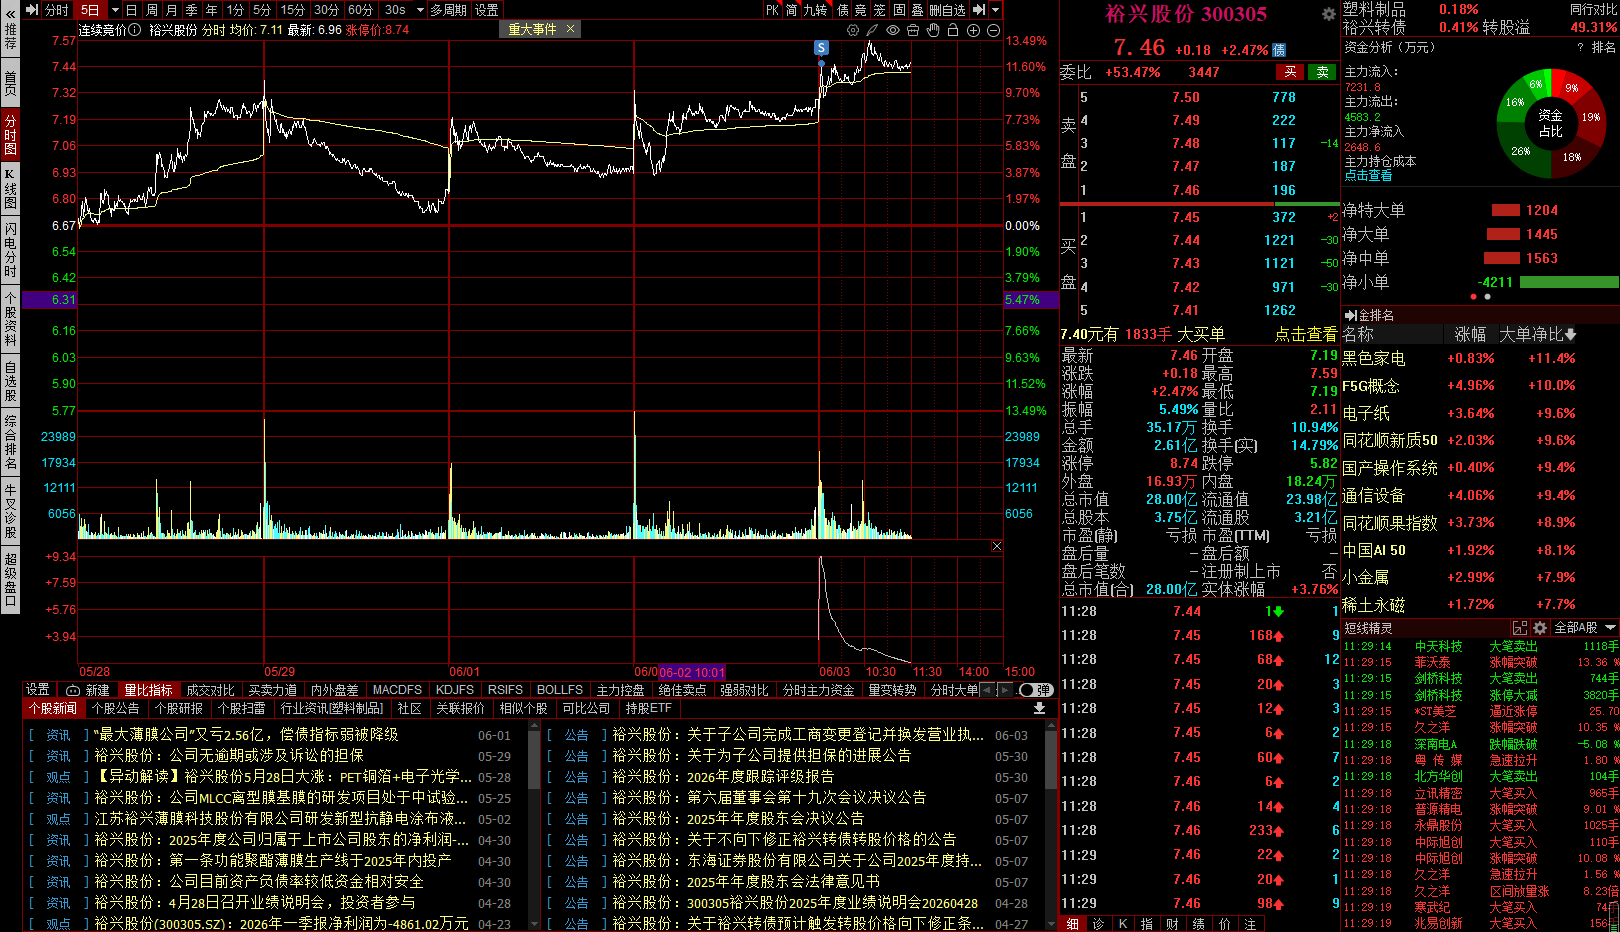This screenshot has width=1620, height=932.
Task: Open the K线图 sidebar item
Action: tap(10, 188)
